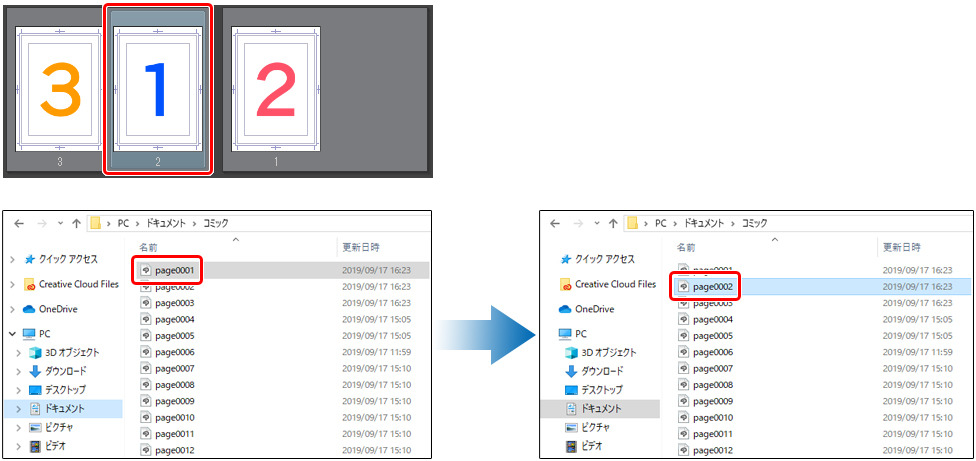Select デスクトップ in left window tree

pos(65,390)
